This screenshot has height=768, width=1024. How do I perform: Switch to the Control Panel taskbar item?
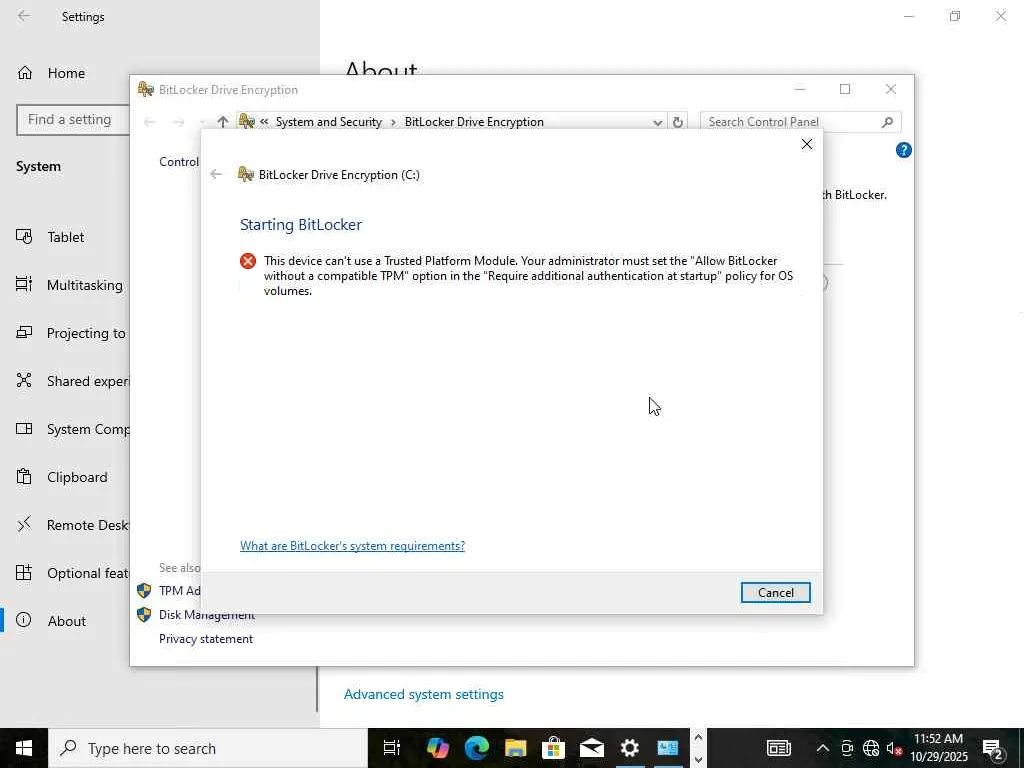point(667,748)
